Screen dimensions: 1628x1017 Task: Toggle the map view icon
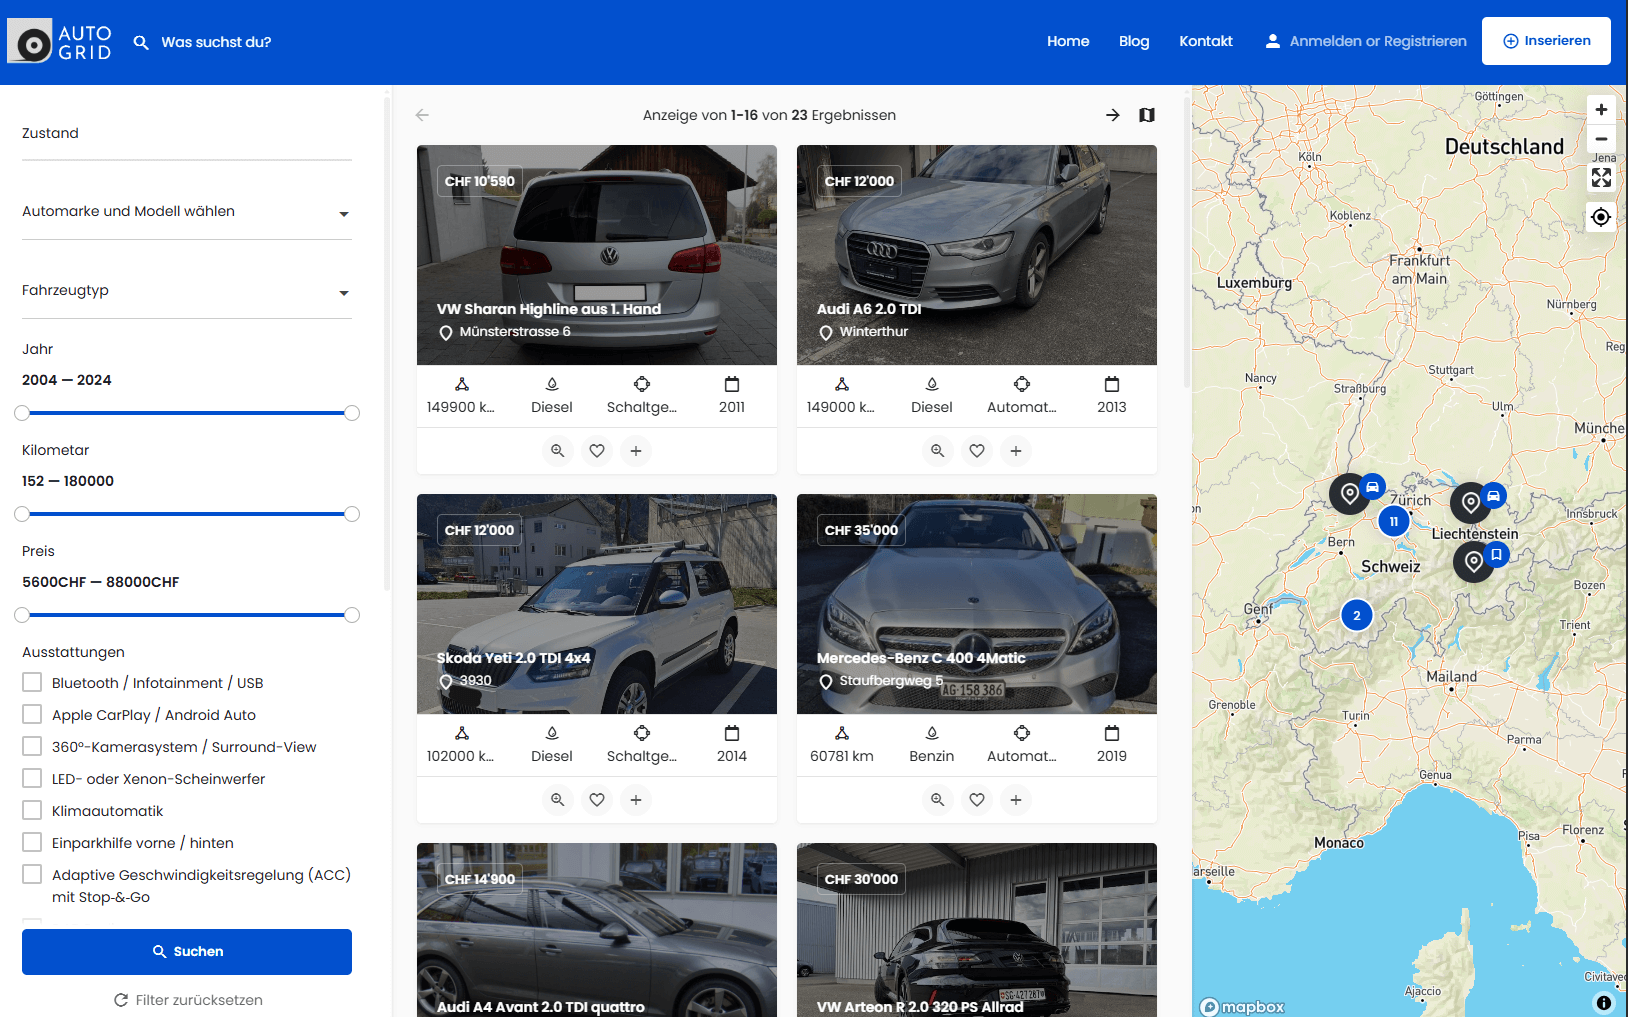tap(1147, 115)
